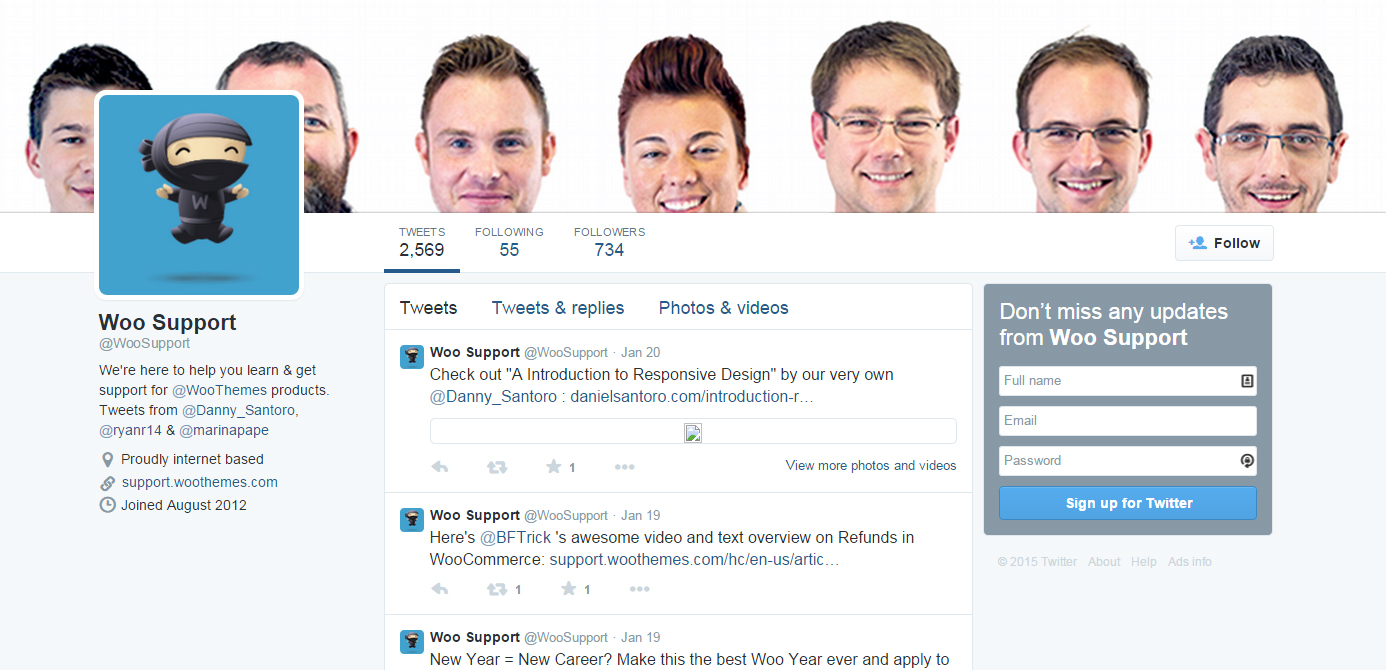
Task: Open support.woothemes.com/hc/en-us/artic… link
Action: click(694, 560)
